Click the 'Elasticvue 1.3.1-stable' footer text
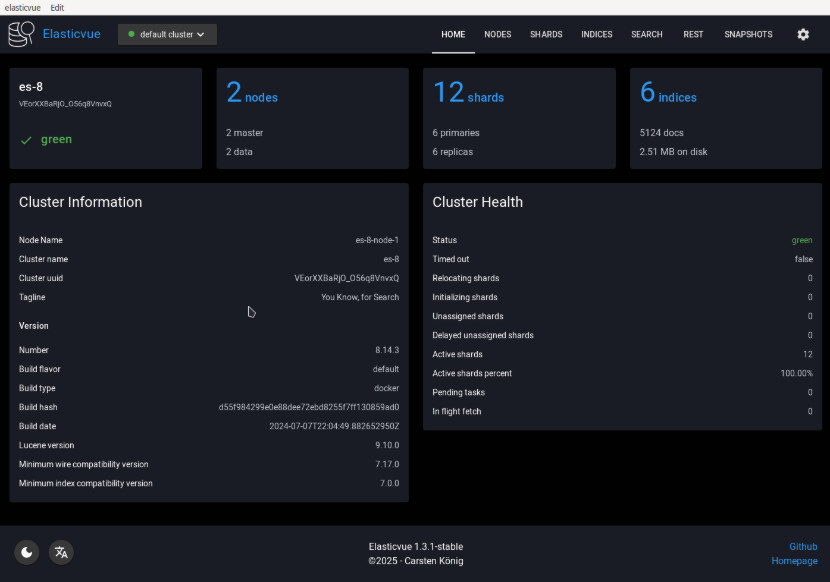The height and width of the screenshot is (582, 830). [x=416, y=547]
